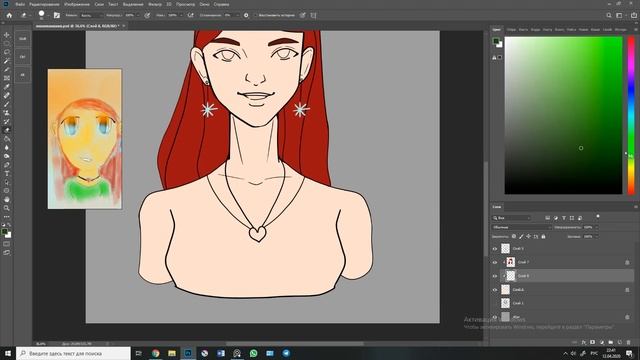The image size is (640, 360).
Task: Open the layer opacity dropdown
Action: coord(596,227)
